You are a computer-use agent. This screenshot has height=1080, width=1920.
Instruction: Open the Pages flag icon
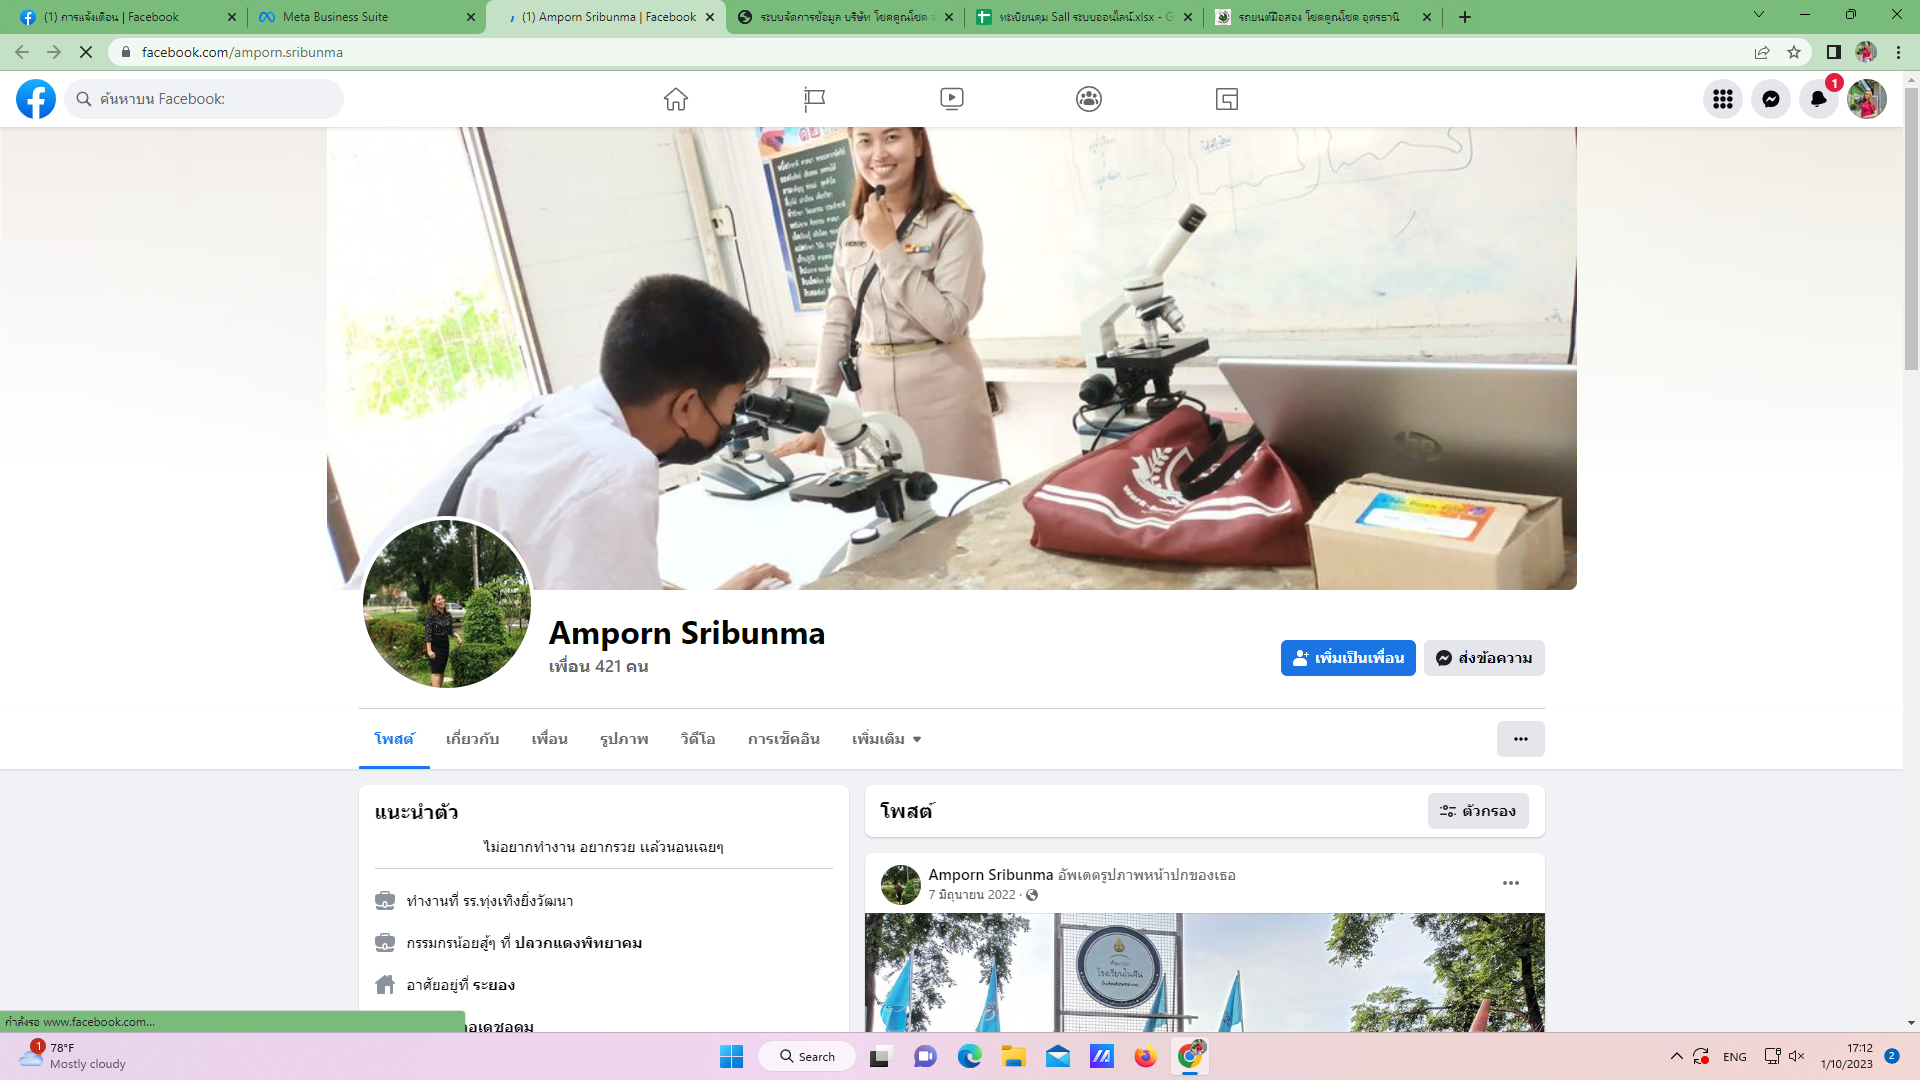tap(814, 99)
